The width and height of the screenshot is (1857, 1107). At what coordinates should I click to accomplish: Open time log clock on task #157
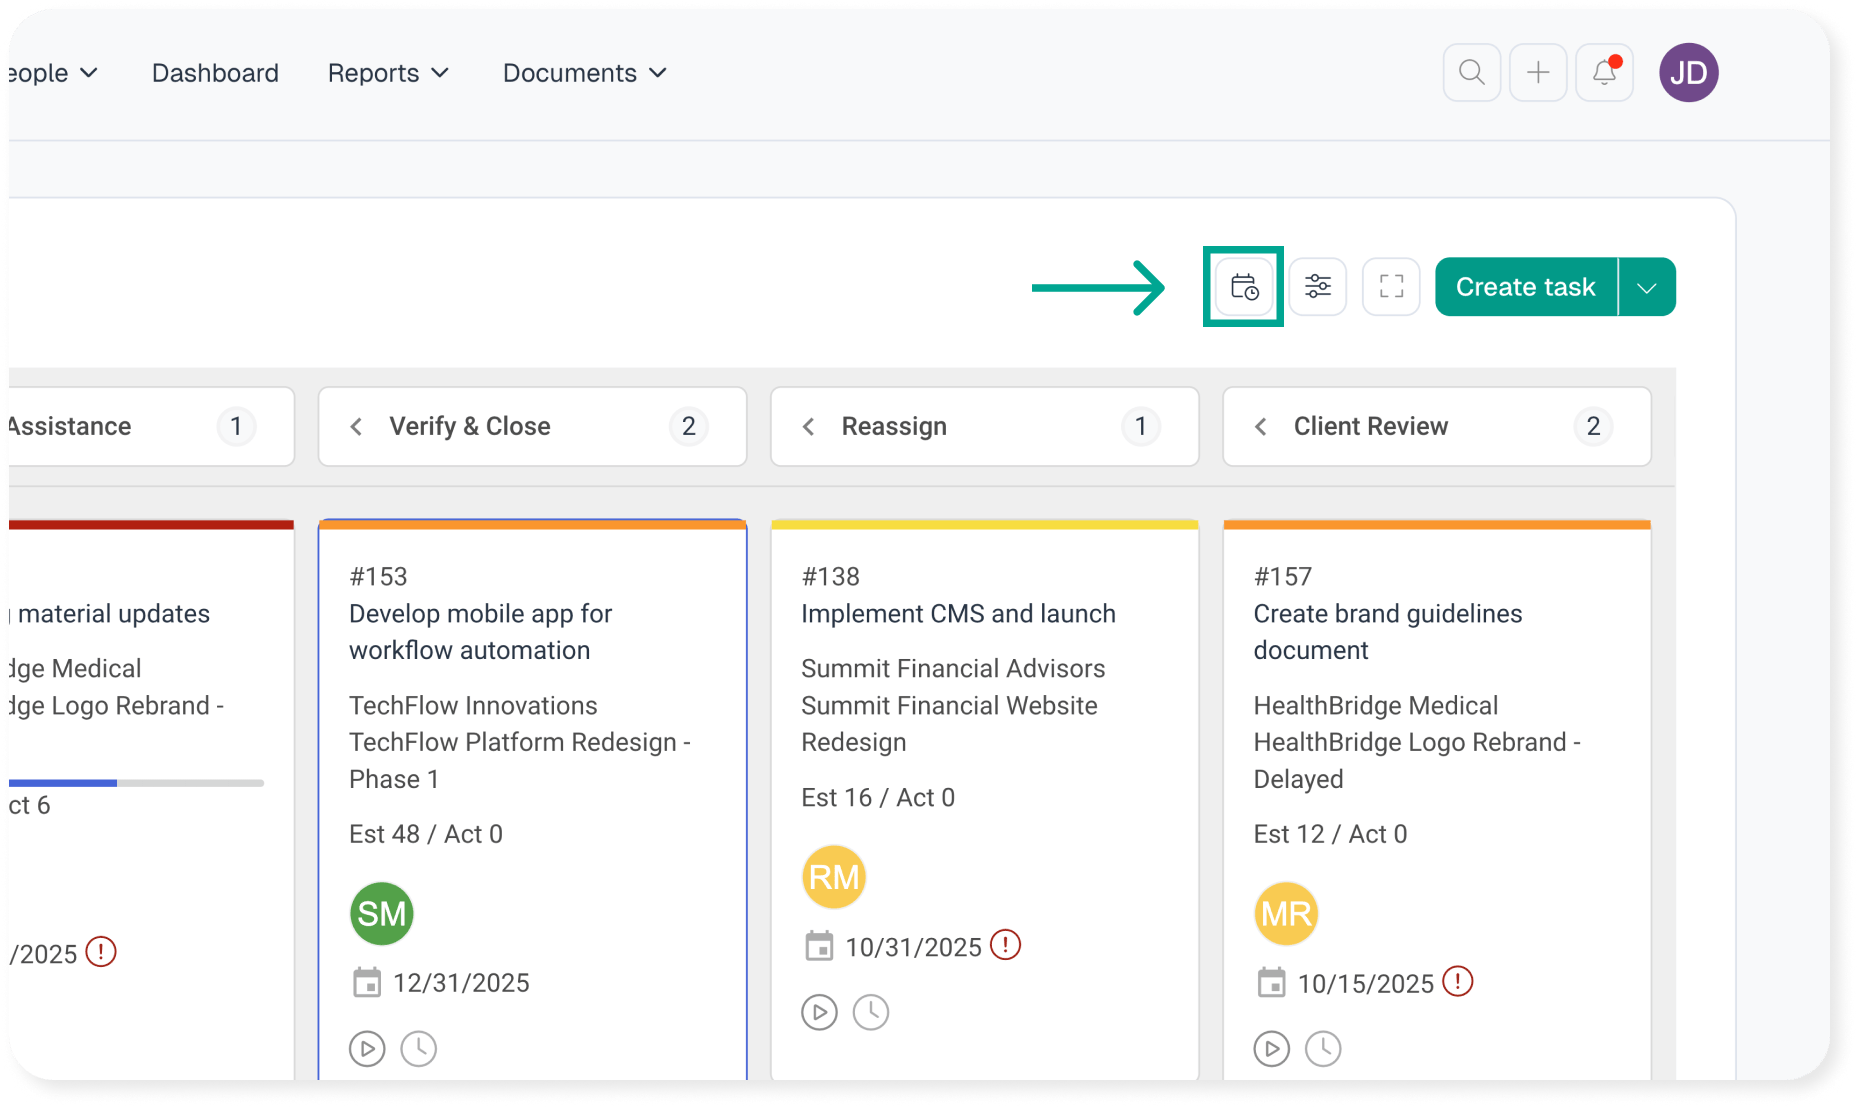pyautogui.click(x=1323, y=1049)
